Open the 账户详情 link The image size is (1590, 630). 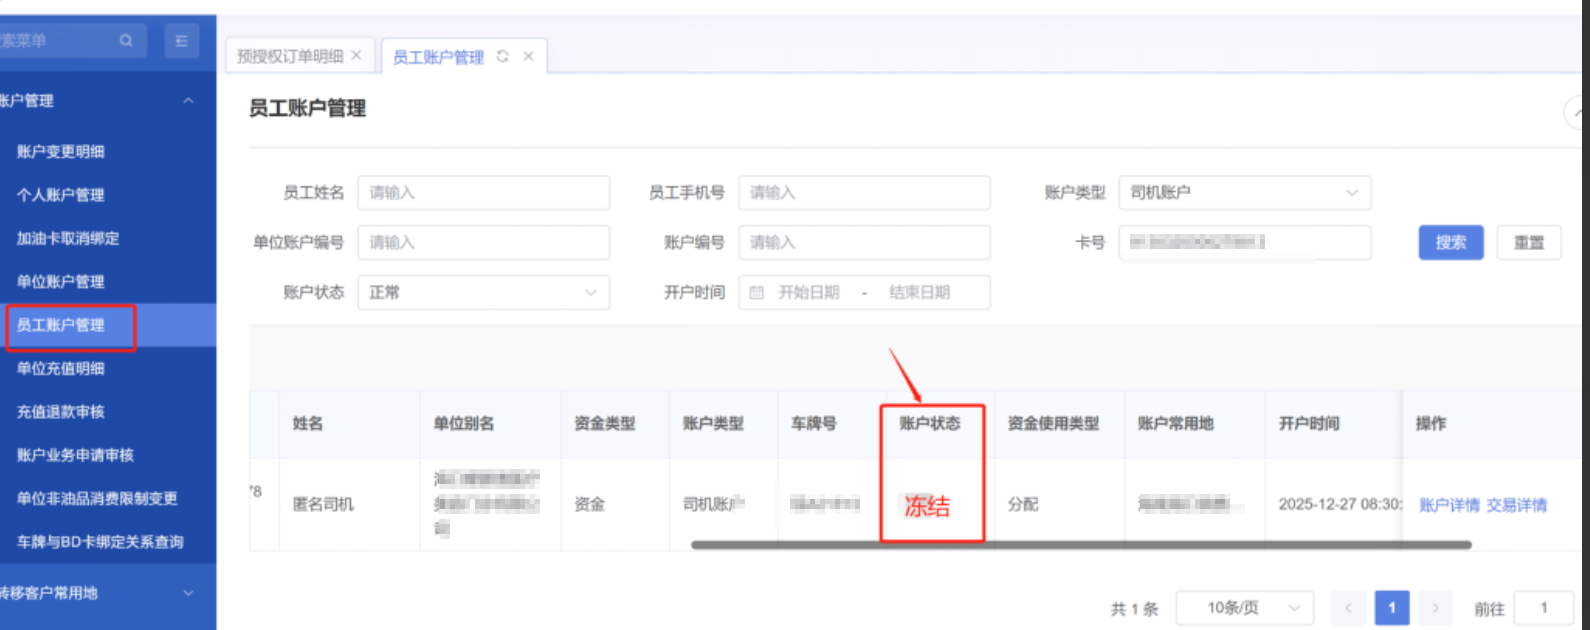[x=1449, y=505]
